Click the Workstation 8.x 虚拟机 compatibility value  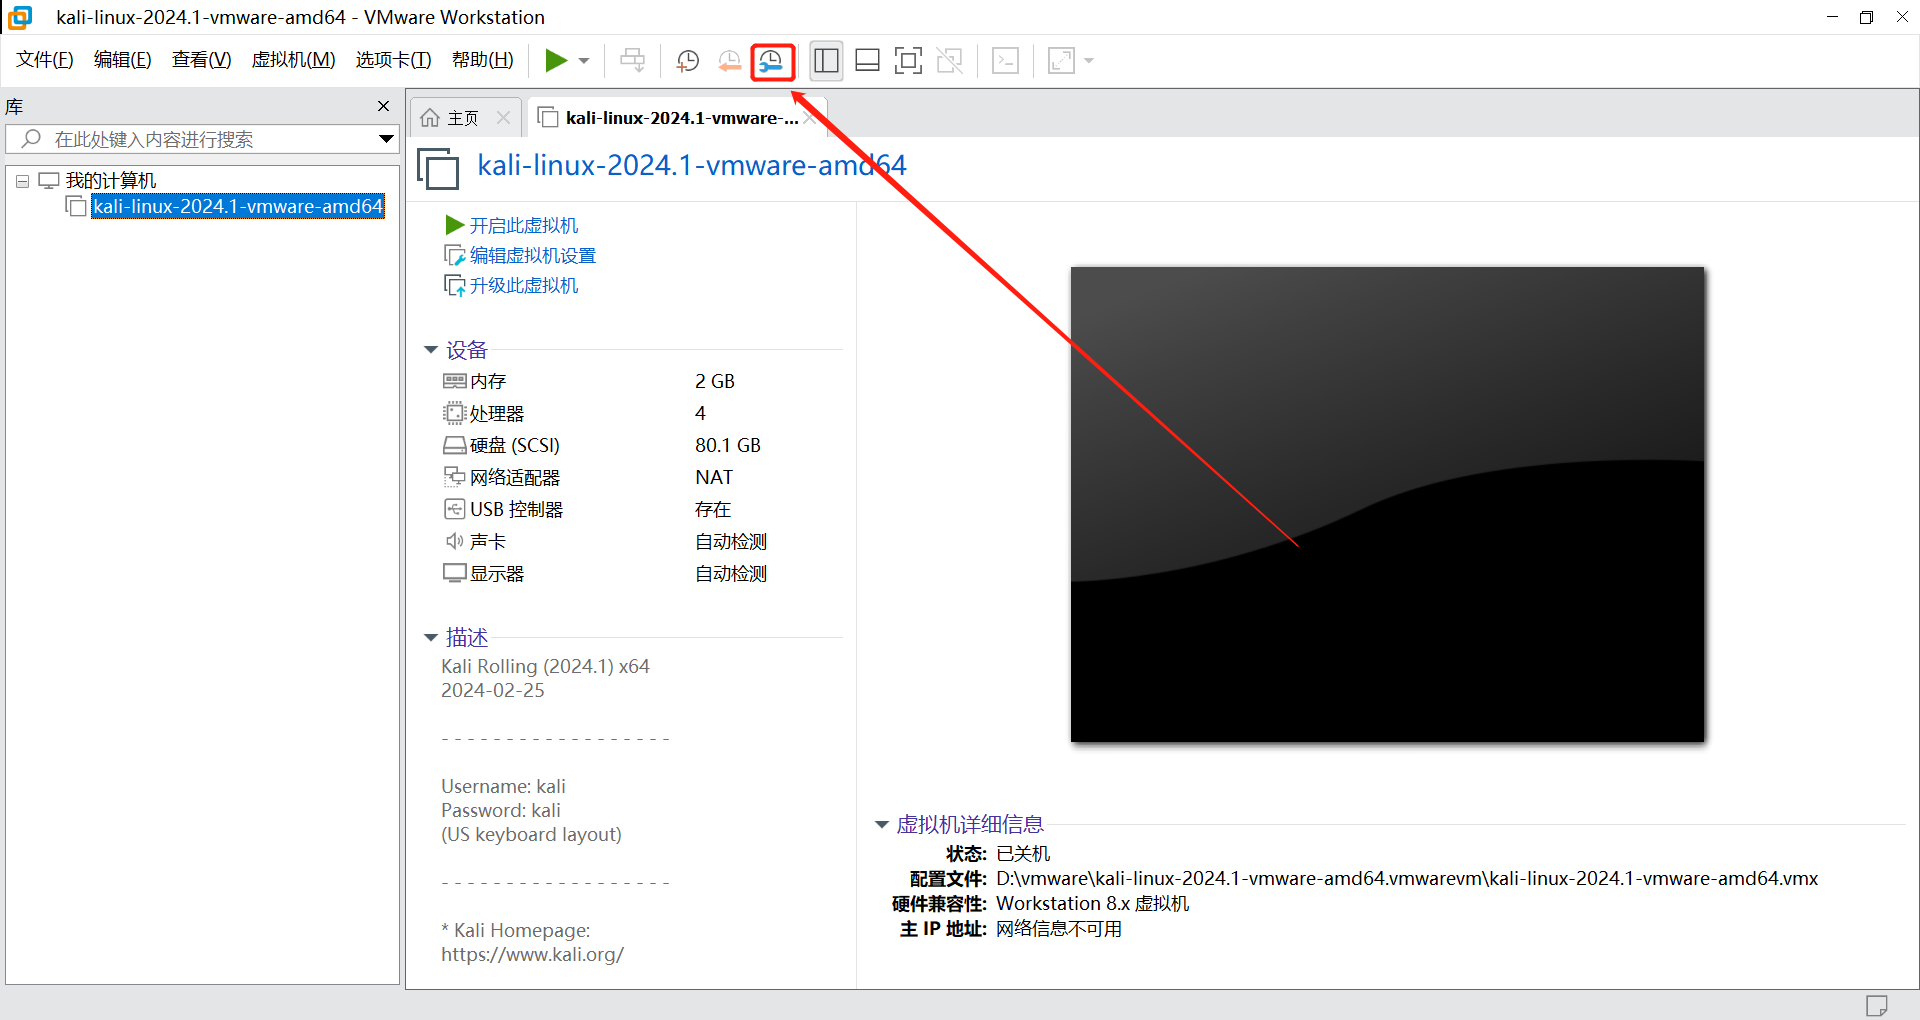click(x=1093, y=903)
